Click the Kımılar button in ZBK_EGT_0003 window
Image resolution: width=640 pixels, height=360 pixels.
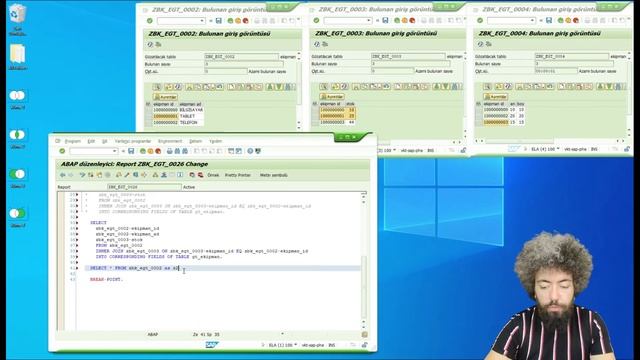pyautogui.click(x=332, y=97)
